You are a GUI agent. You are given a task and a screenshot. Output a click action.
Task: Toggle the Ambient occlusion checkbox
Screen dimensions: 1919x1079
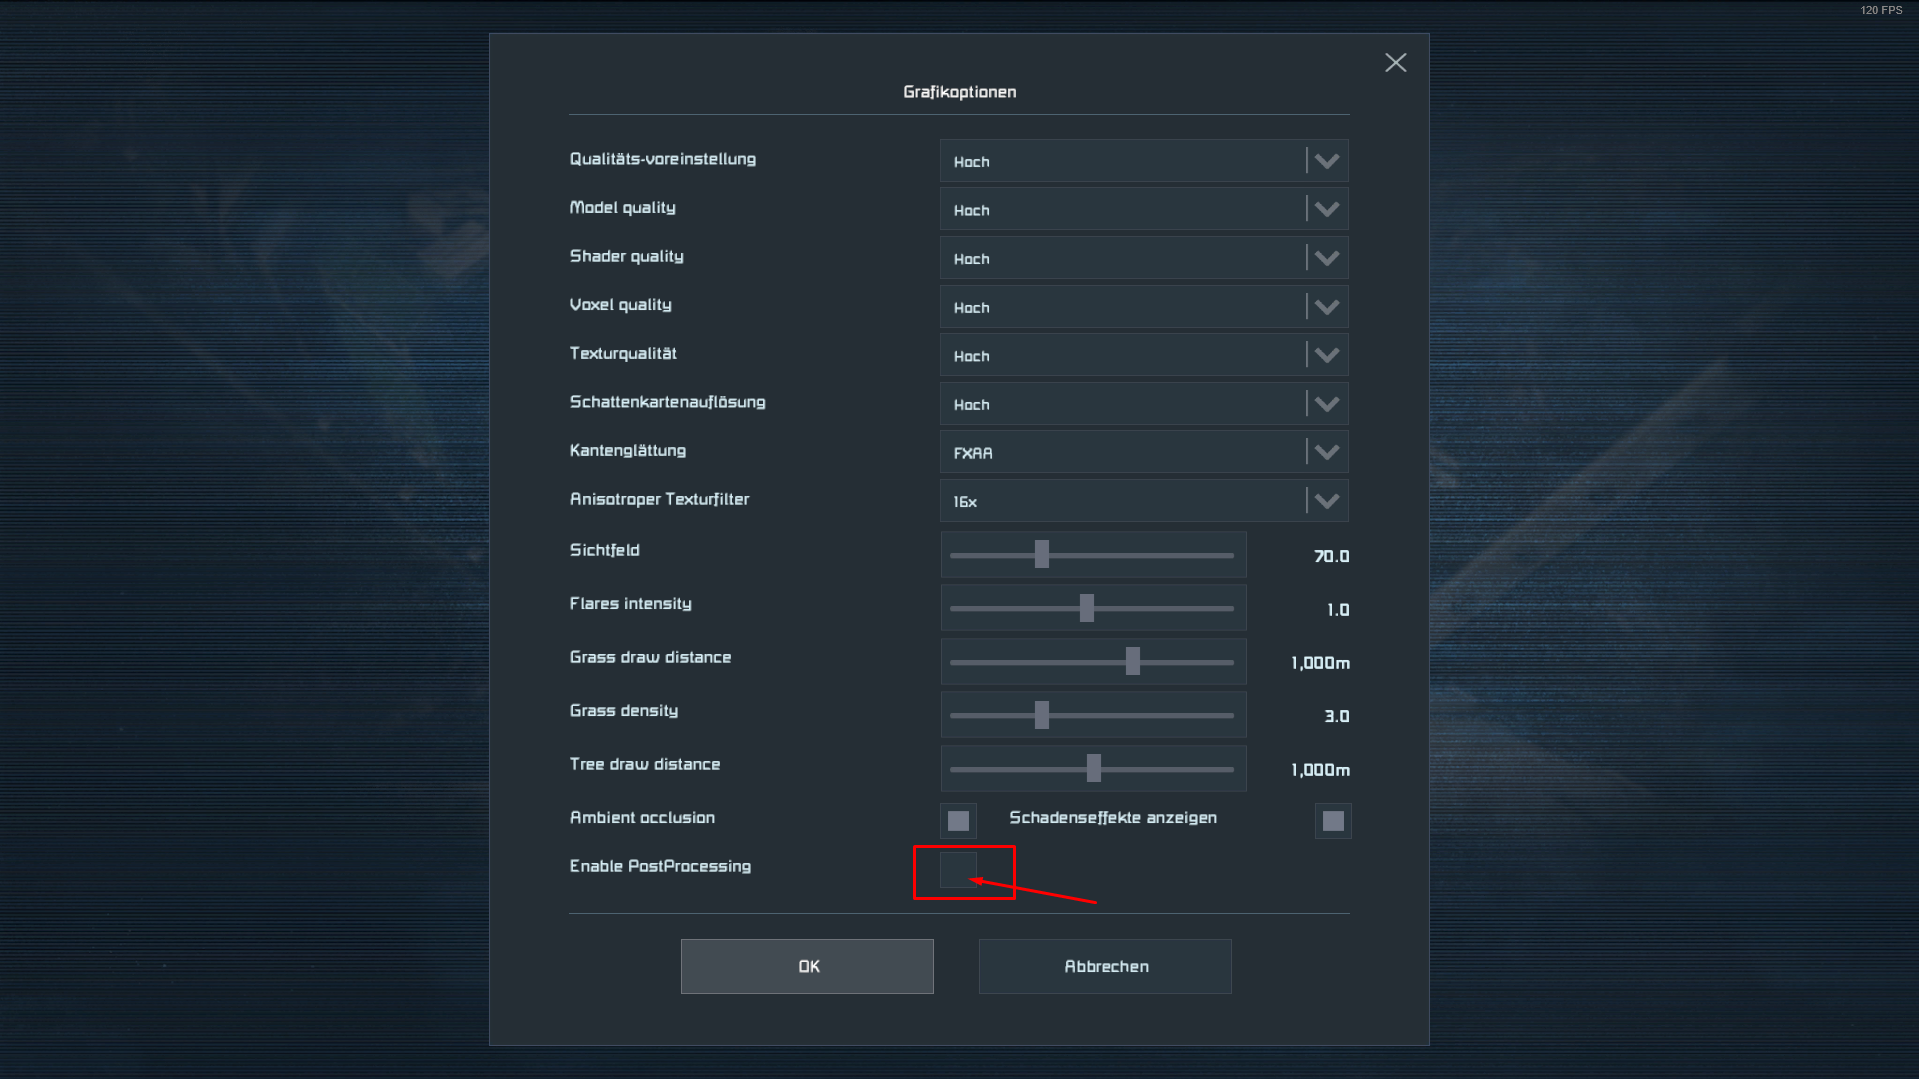tap(958, 821)
